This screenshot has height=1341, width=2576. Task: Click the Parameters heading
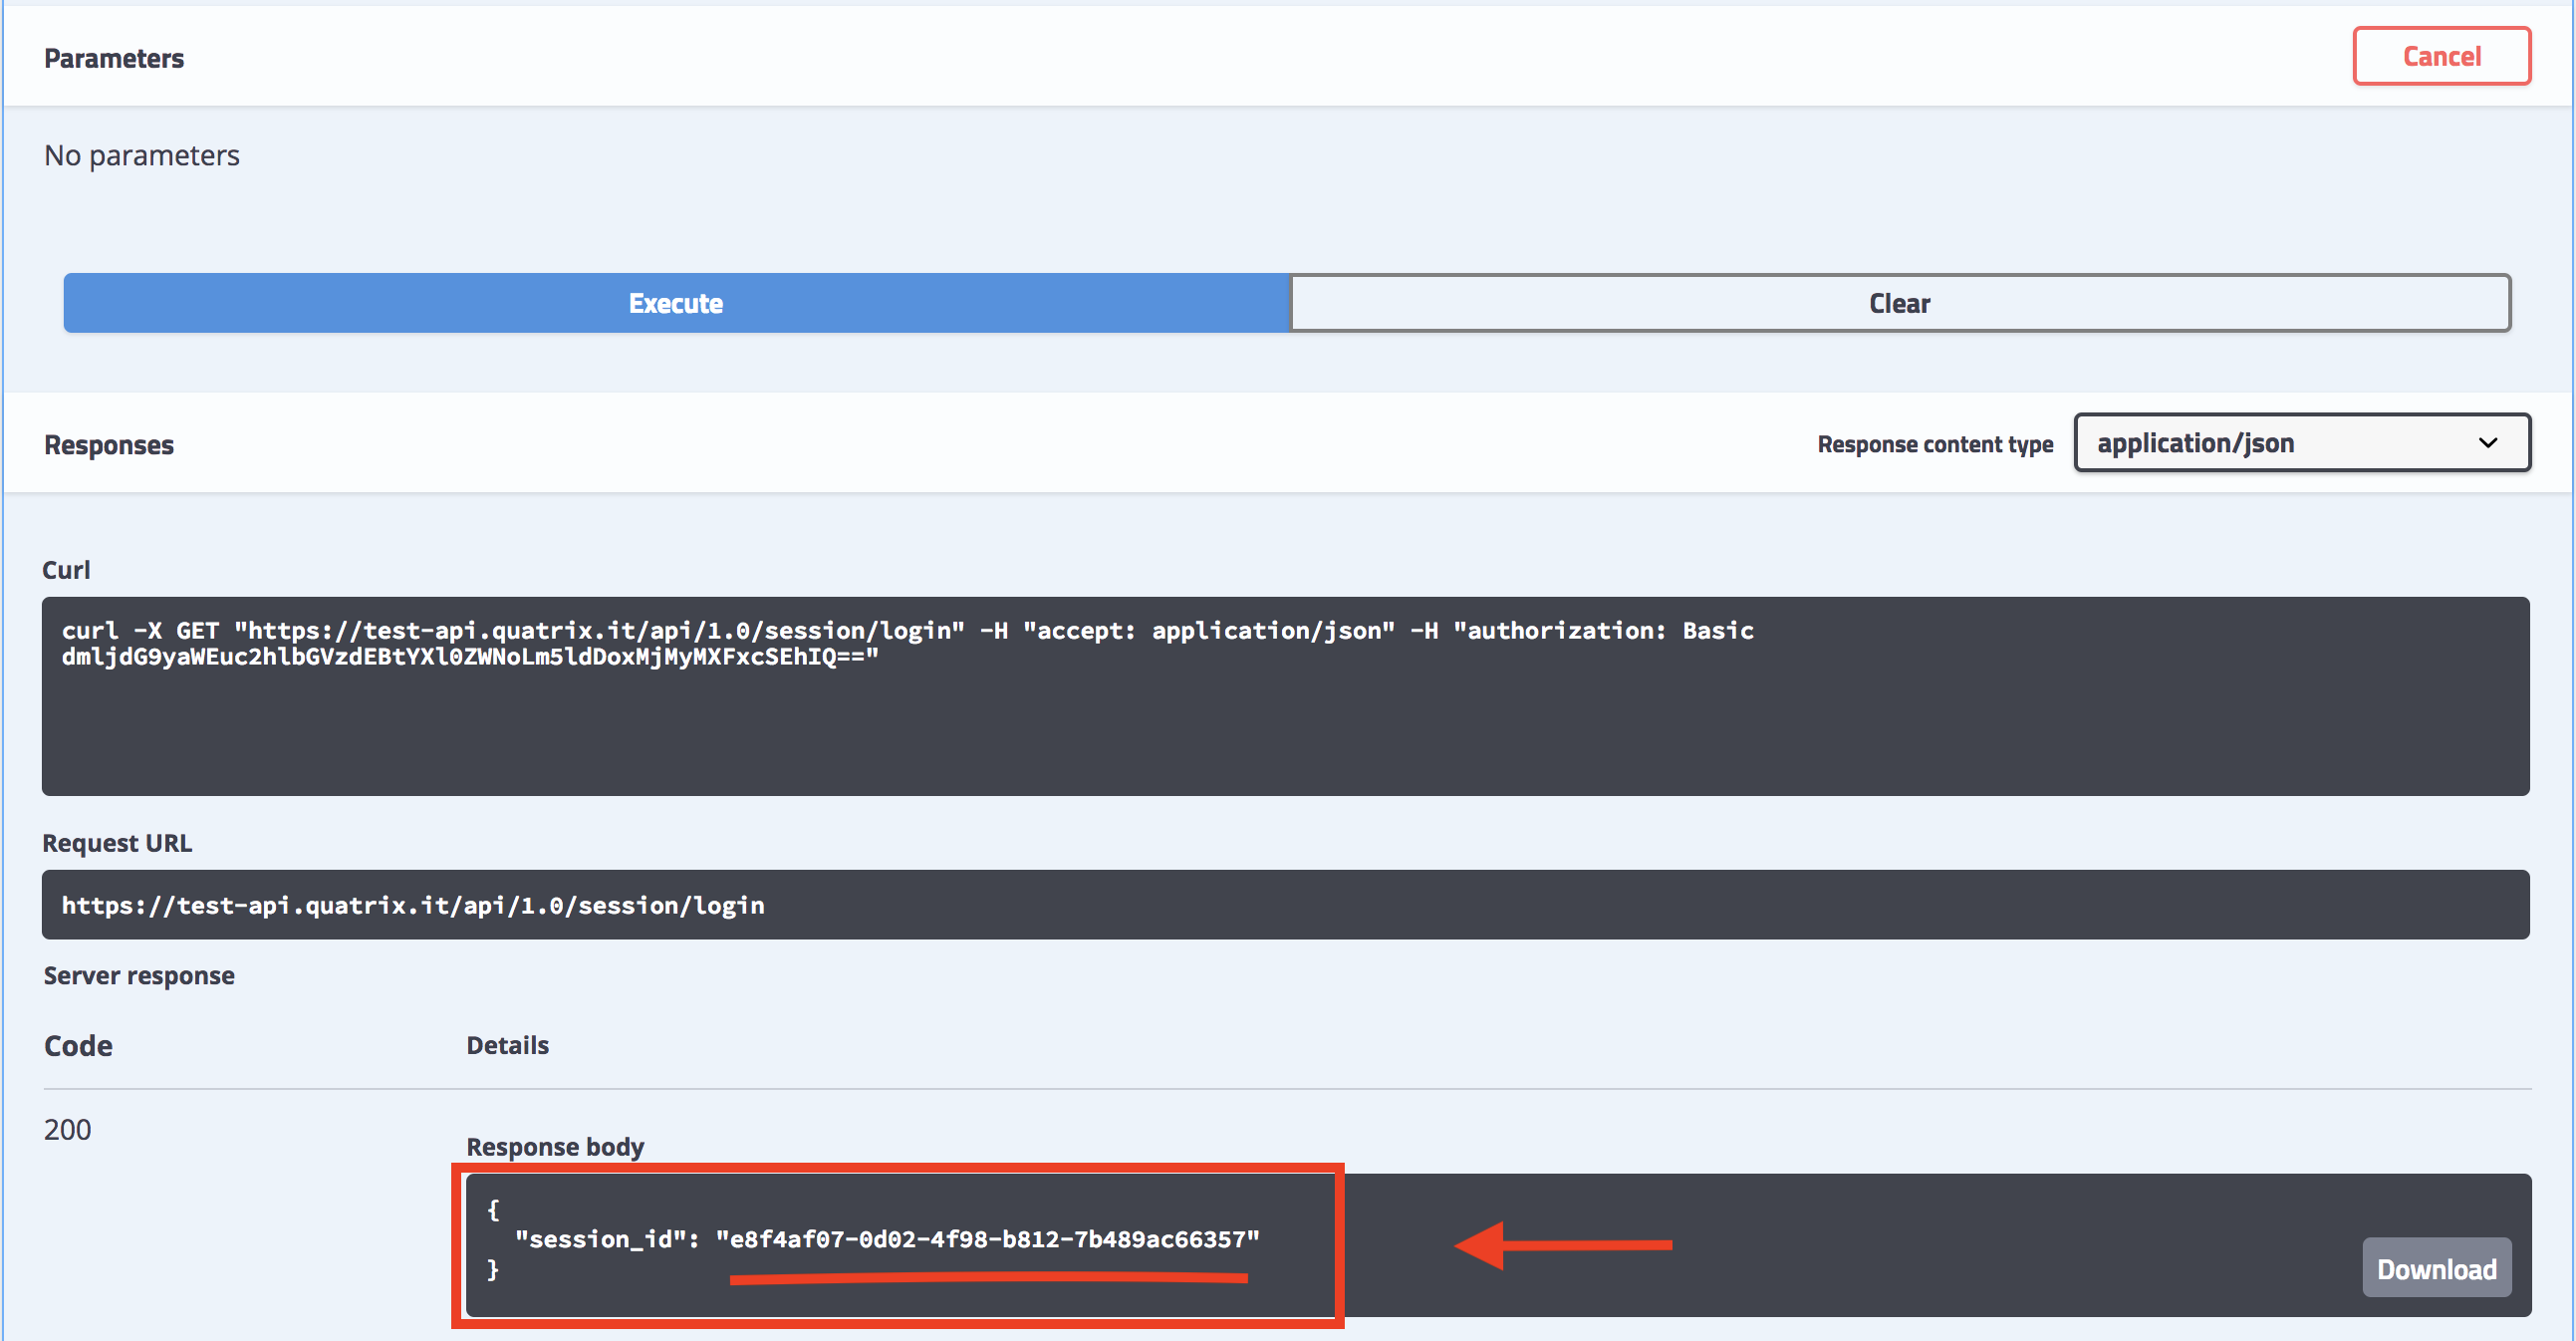[114, 58]
